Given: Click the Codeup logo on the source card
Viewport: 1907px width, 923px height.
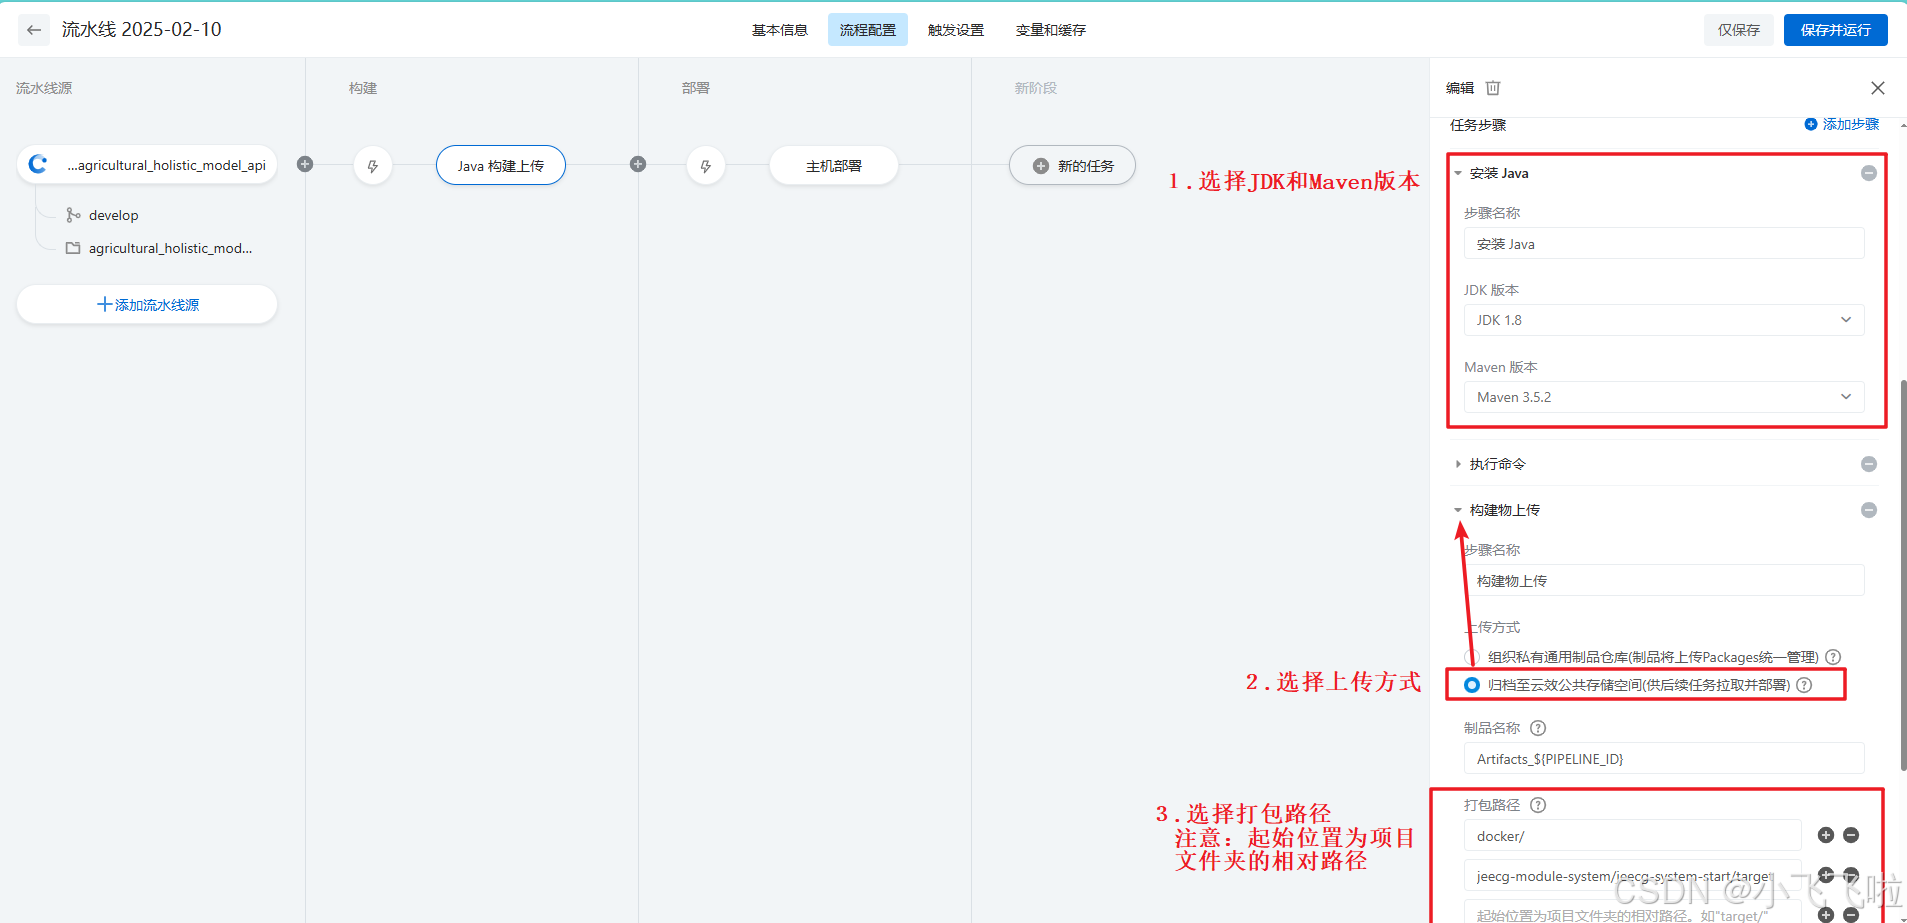Looking at the screenshot, I should [x=38, y=164].
